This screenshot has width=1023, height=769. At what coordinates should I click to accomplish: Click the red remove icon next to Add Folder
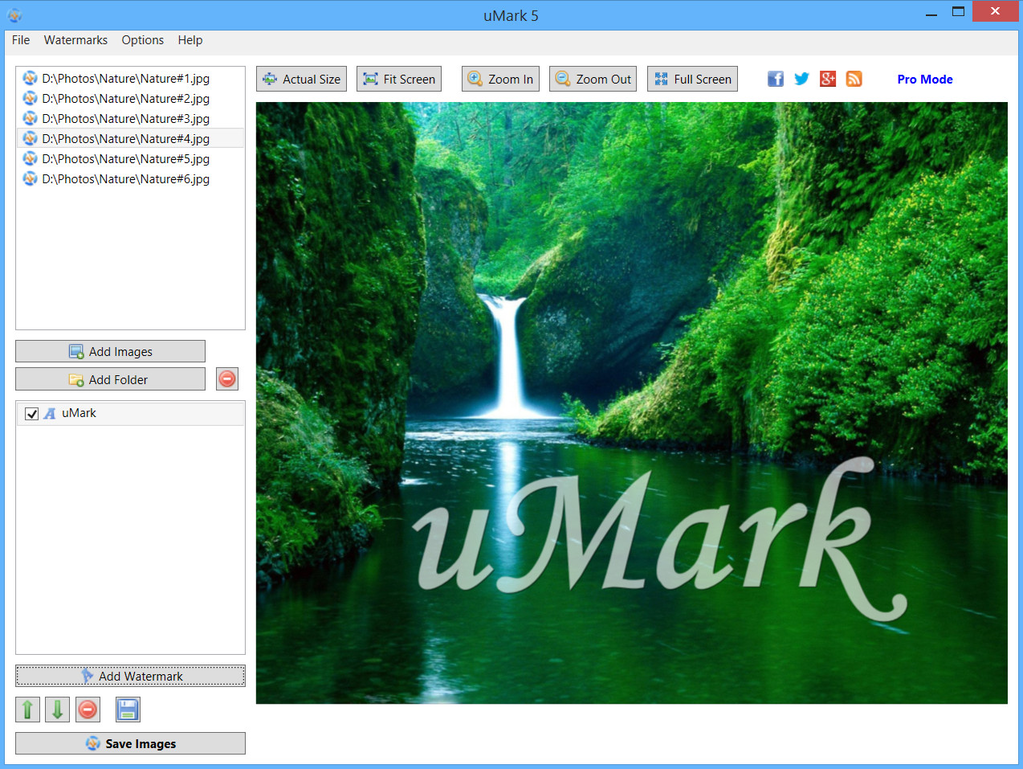point(226,378)
